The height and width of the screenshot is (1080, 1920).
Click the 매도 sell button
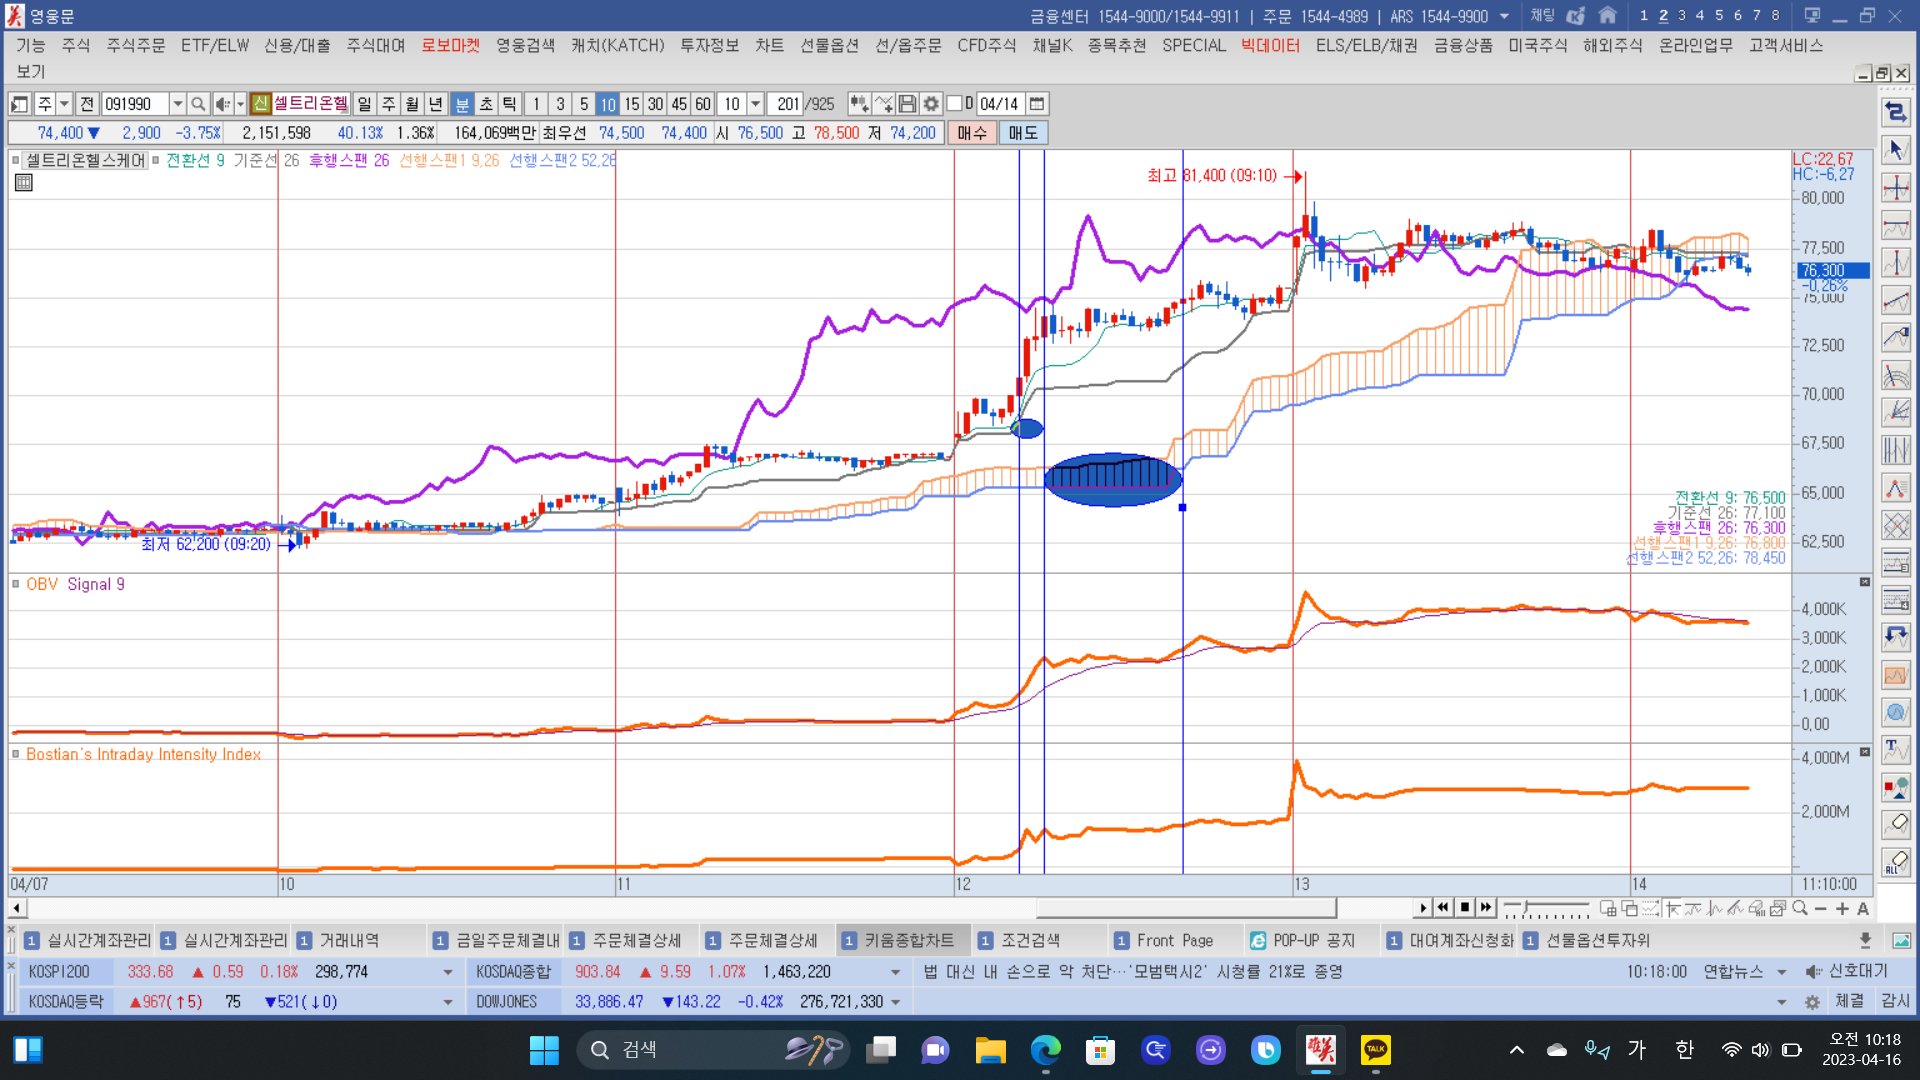point(1023,133)
